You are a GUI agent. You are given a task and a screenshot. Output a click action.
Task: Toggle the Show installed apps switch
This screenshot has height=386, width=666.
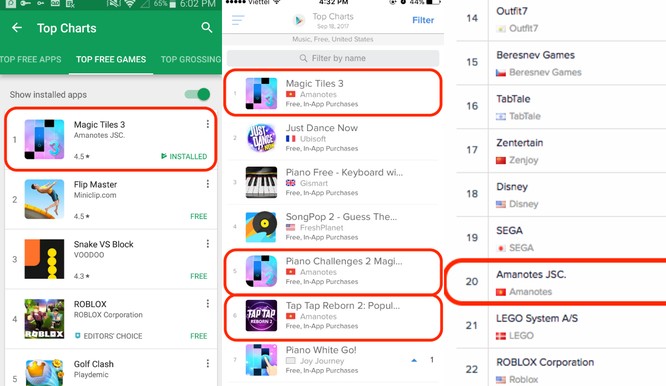coord(198,94)
